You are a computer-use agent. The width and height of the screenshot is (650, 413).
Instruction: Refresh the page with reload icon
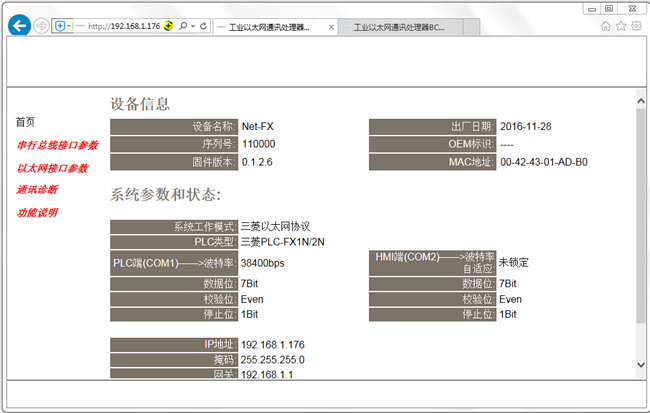tap(203, 26)
